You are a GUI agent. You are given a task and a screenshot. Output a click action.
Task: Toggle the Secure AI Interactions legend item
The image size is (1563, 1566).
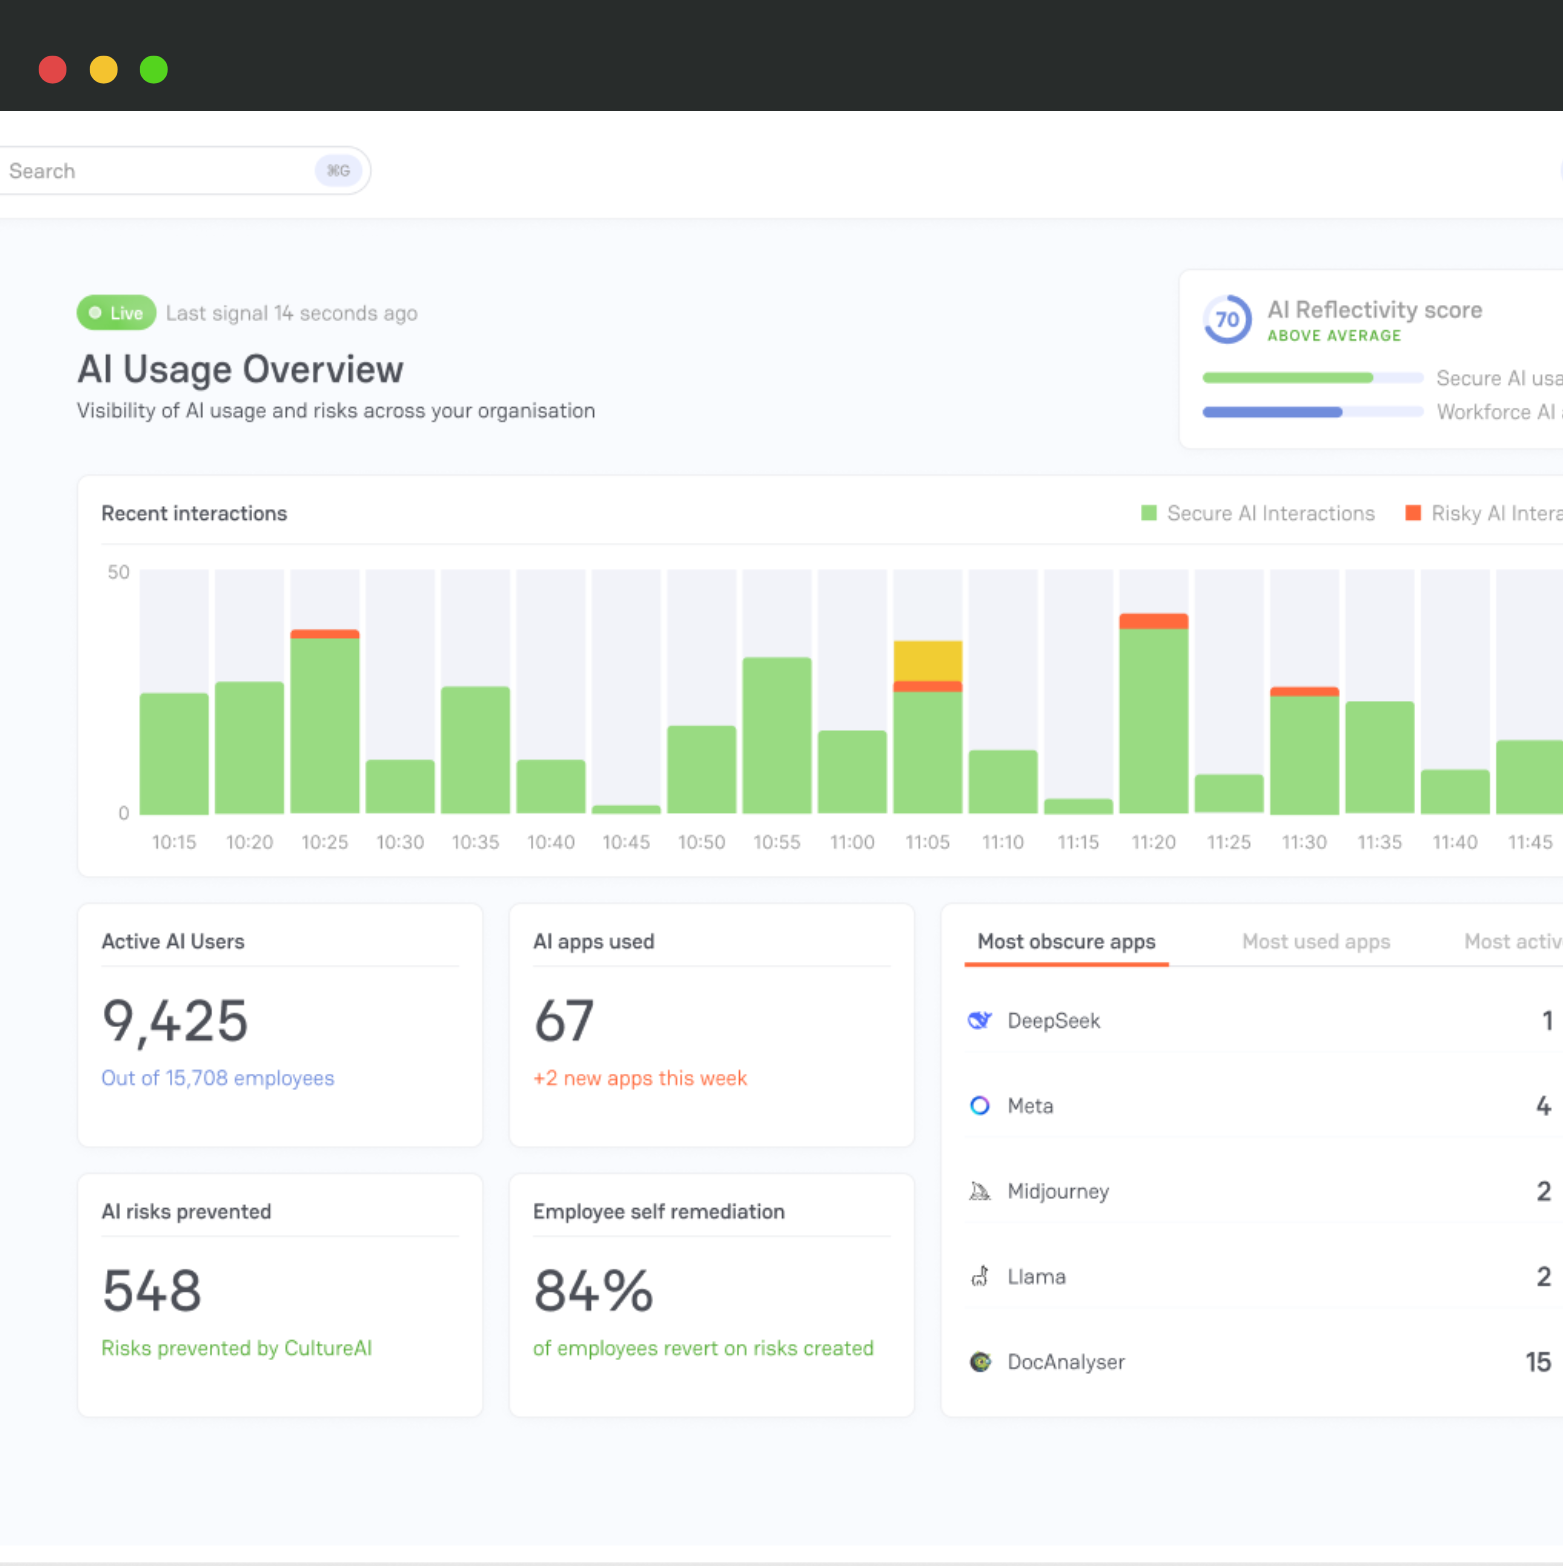click(x=1258, y=513)
